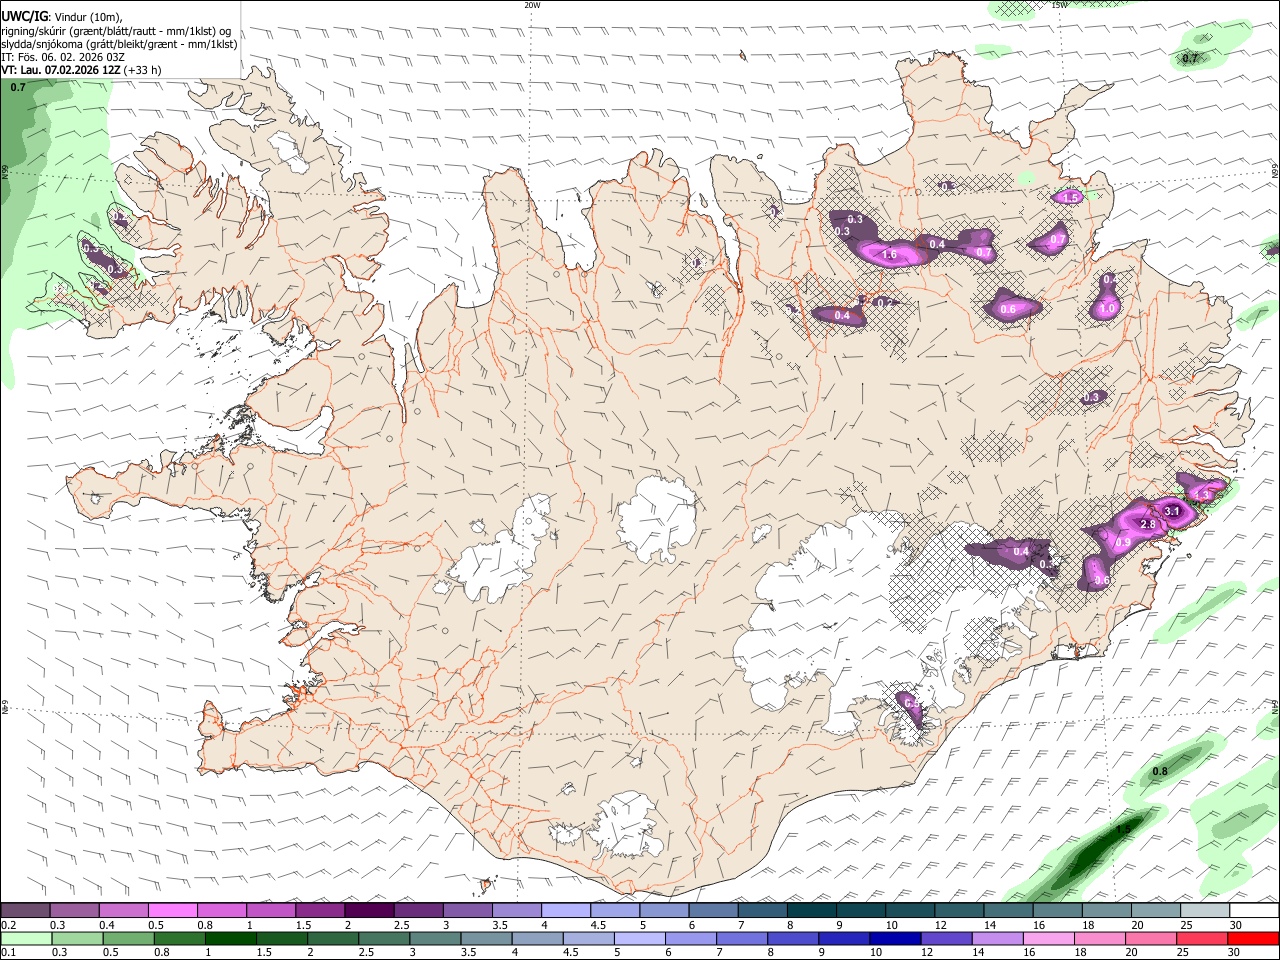Click the 1.0 precipitation value on the map

pyautogui.click(x=1107, y=309)
